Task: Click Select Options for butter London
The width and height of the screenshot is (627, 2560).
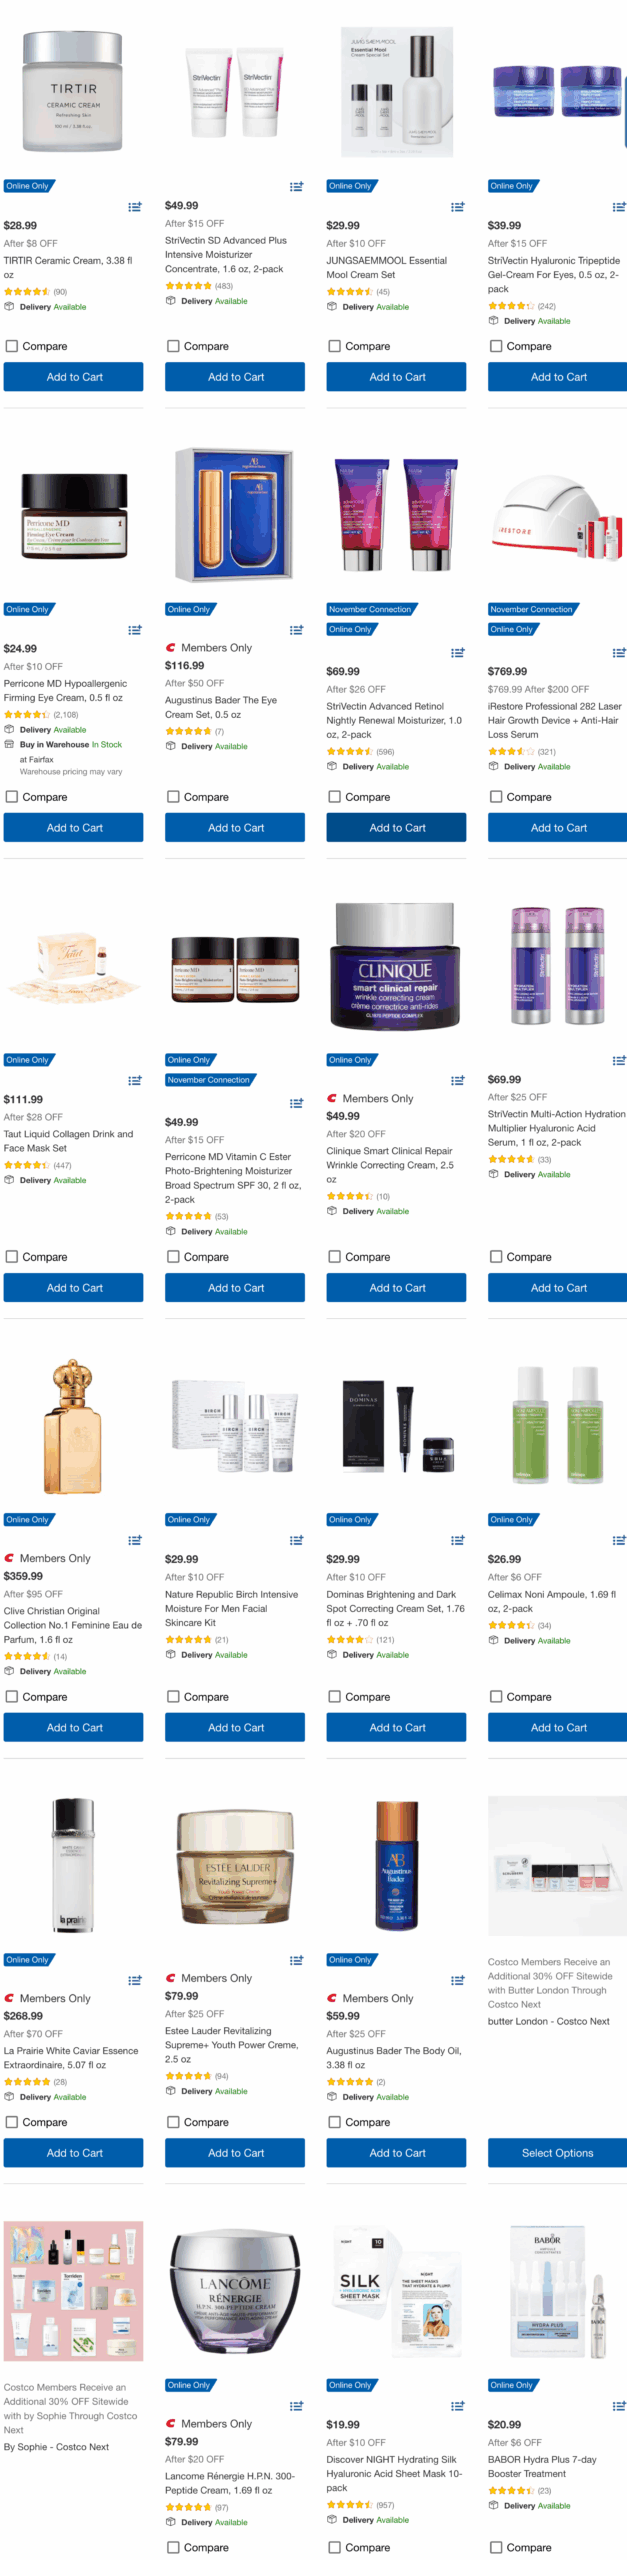Action: [557, 2152]
